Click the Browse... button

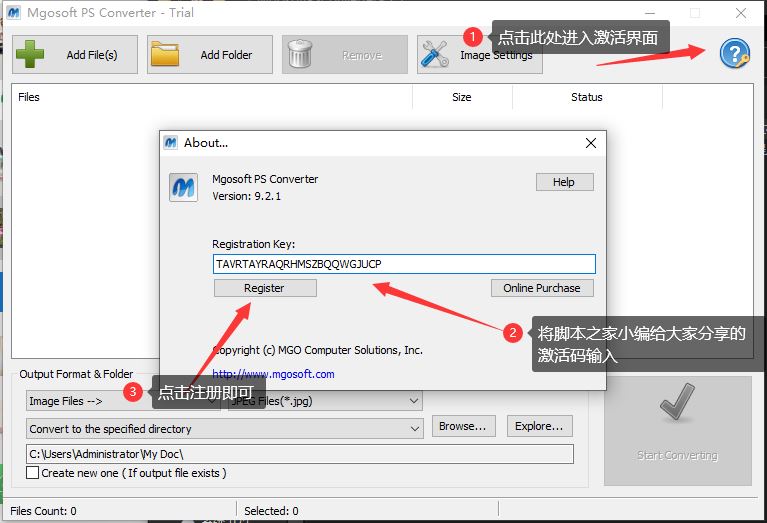click(463, 426)
